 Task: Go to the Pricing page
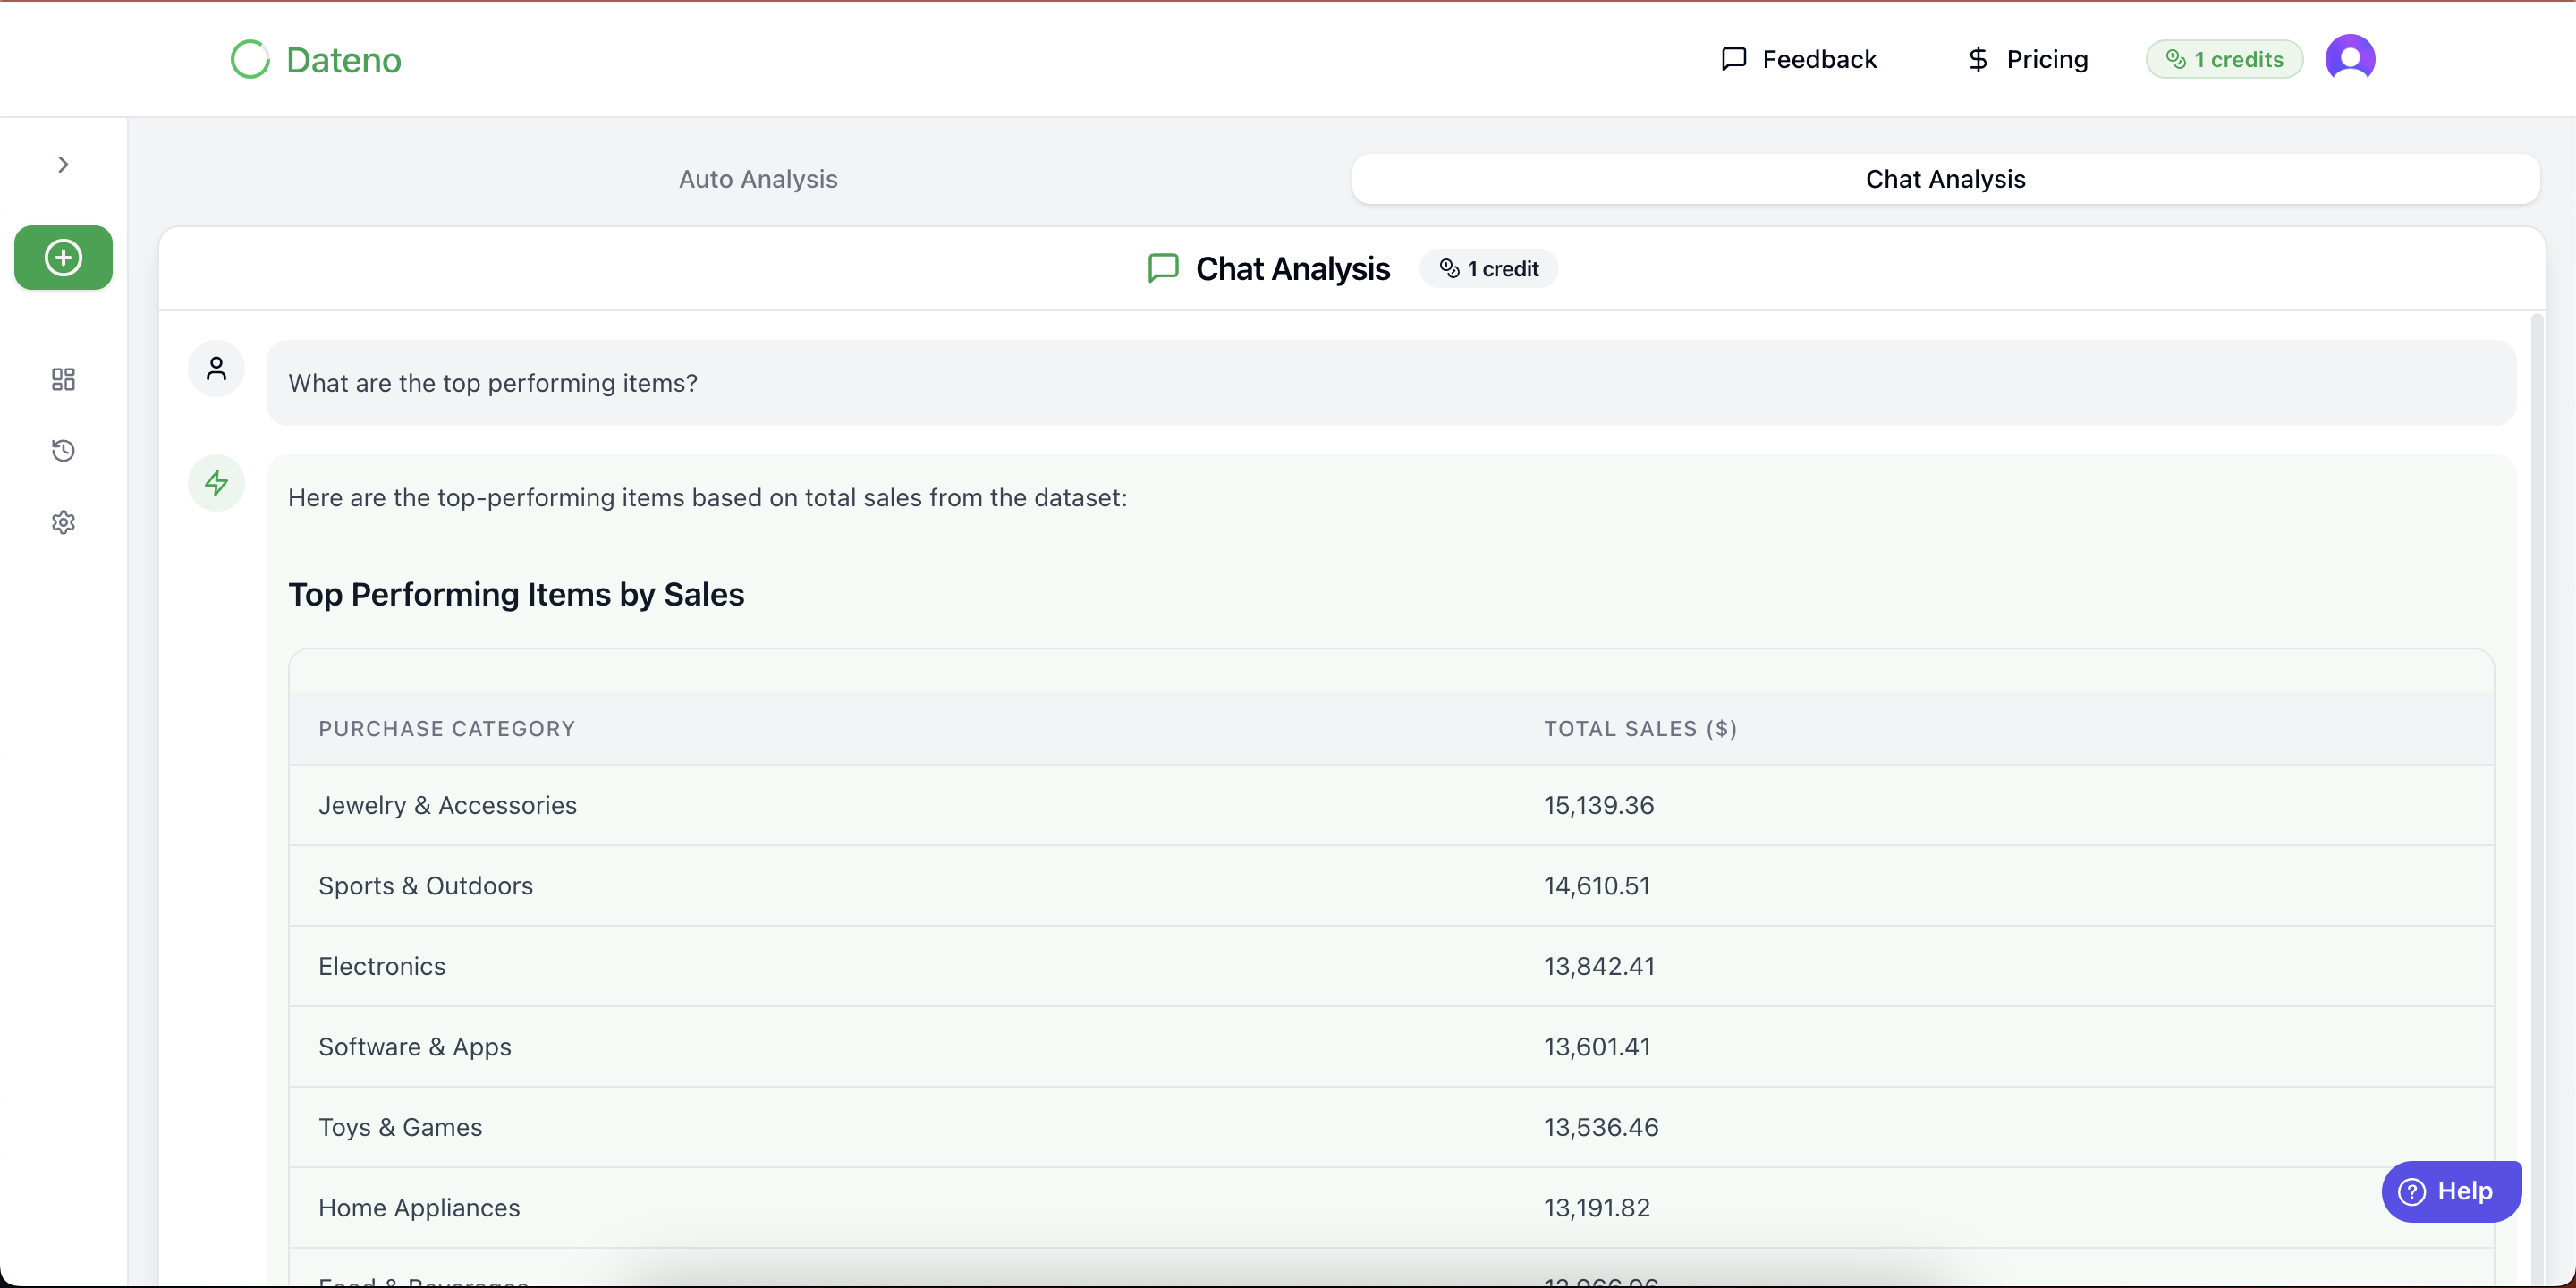tap(2027, 60)
